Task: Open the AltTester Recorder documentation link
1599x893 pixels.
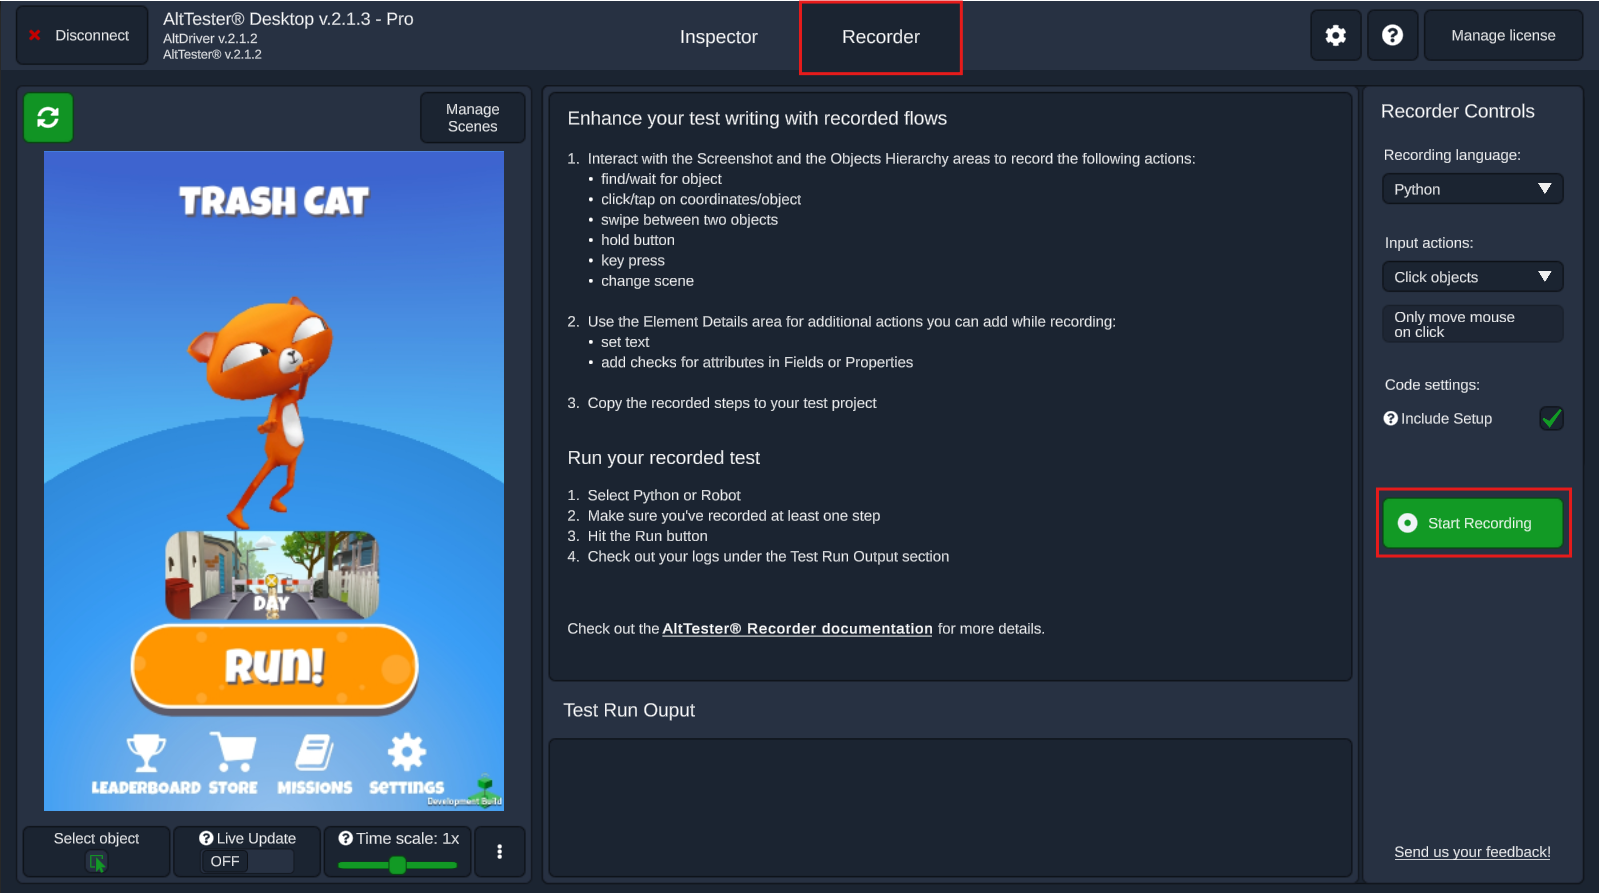Action: (x=797, y=629)
